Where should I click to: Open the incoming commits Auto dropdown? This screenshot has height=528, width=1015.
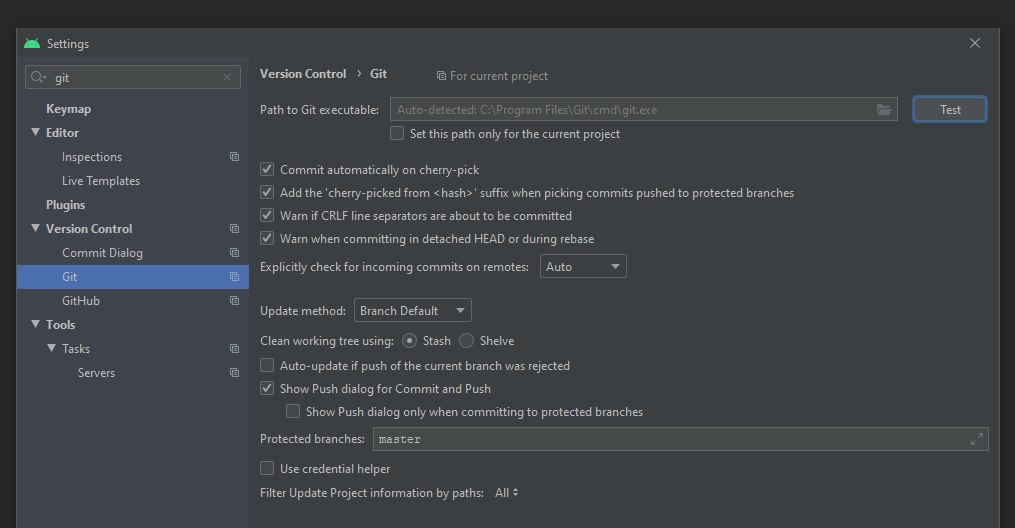pyautogui.click(x=583, y=267)
